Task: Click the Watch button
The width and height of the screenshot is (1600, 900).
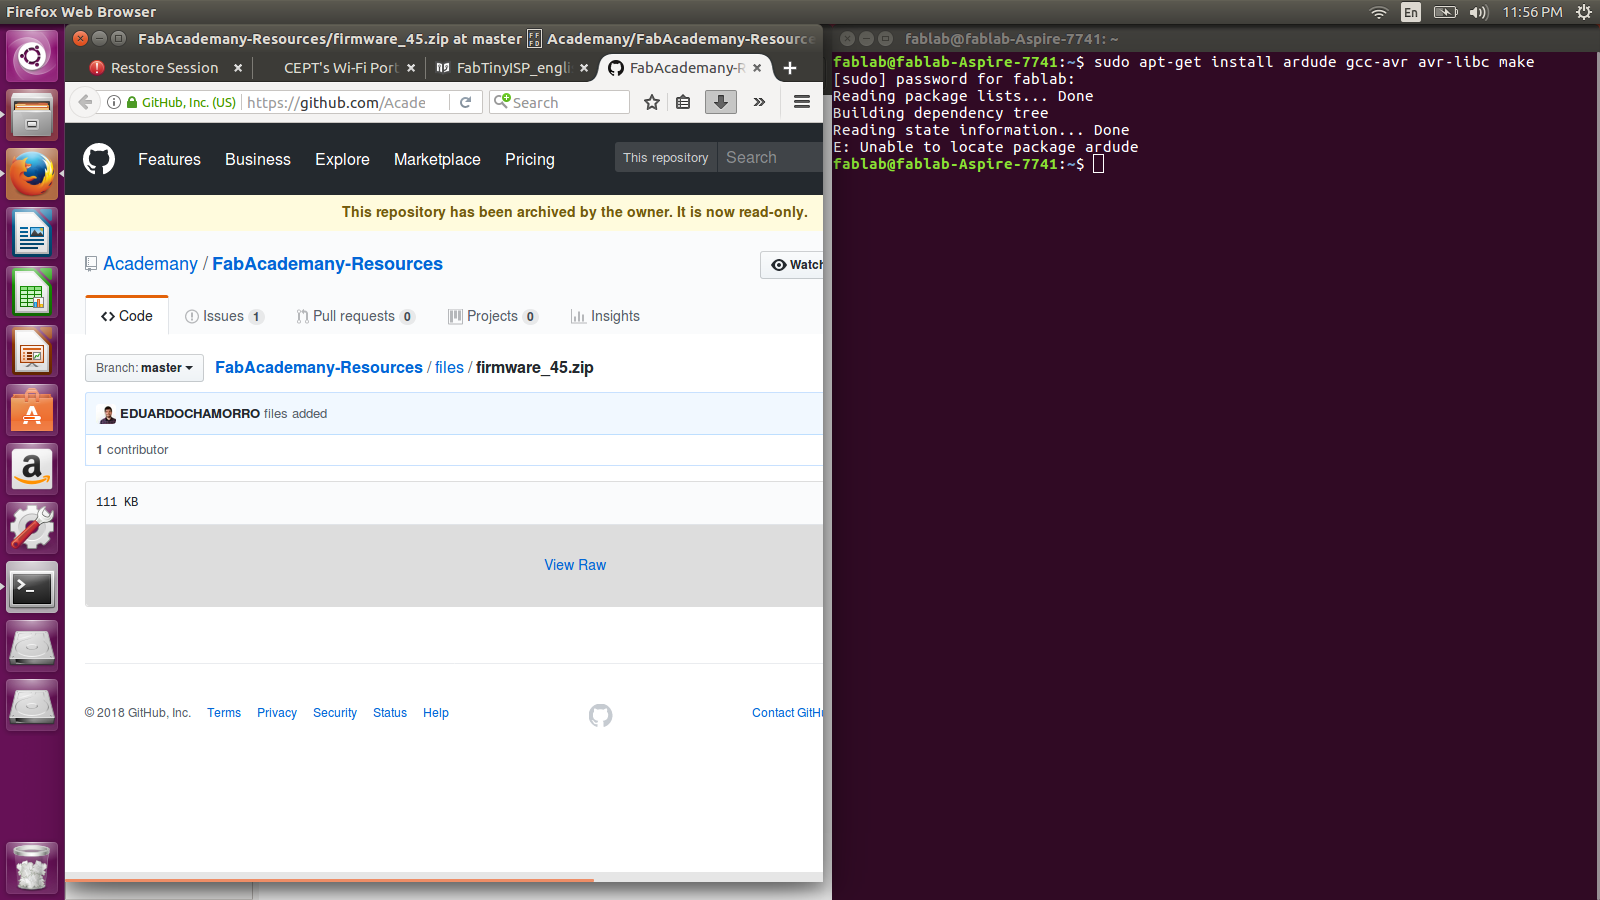Action: coord(792,265)
